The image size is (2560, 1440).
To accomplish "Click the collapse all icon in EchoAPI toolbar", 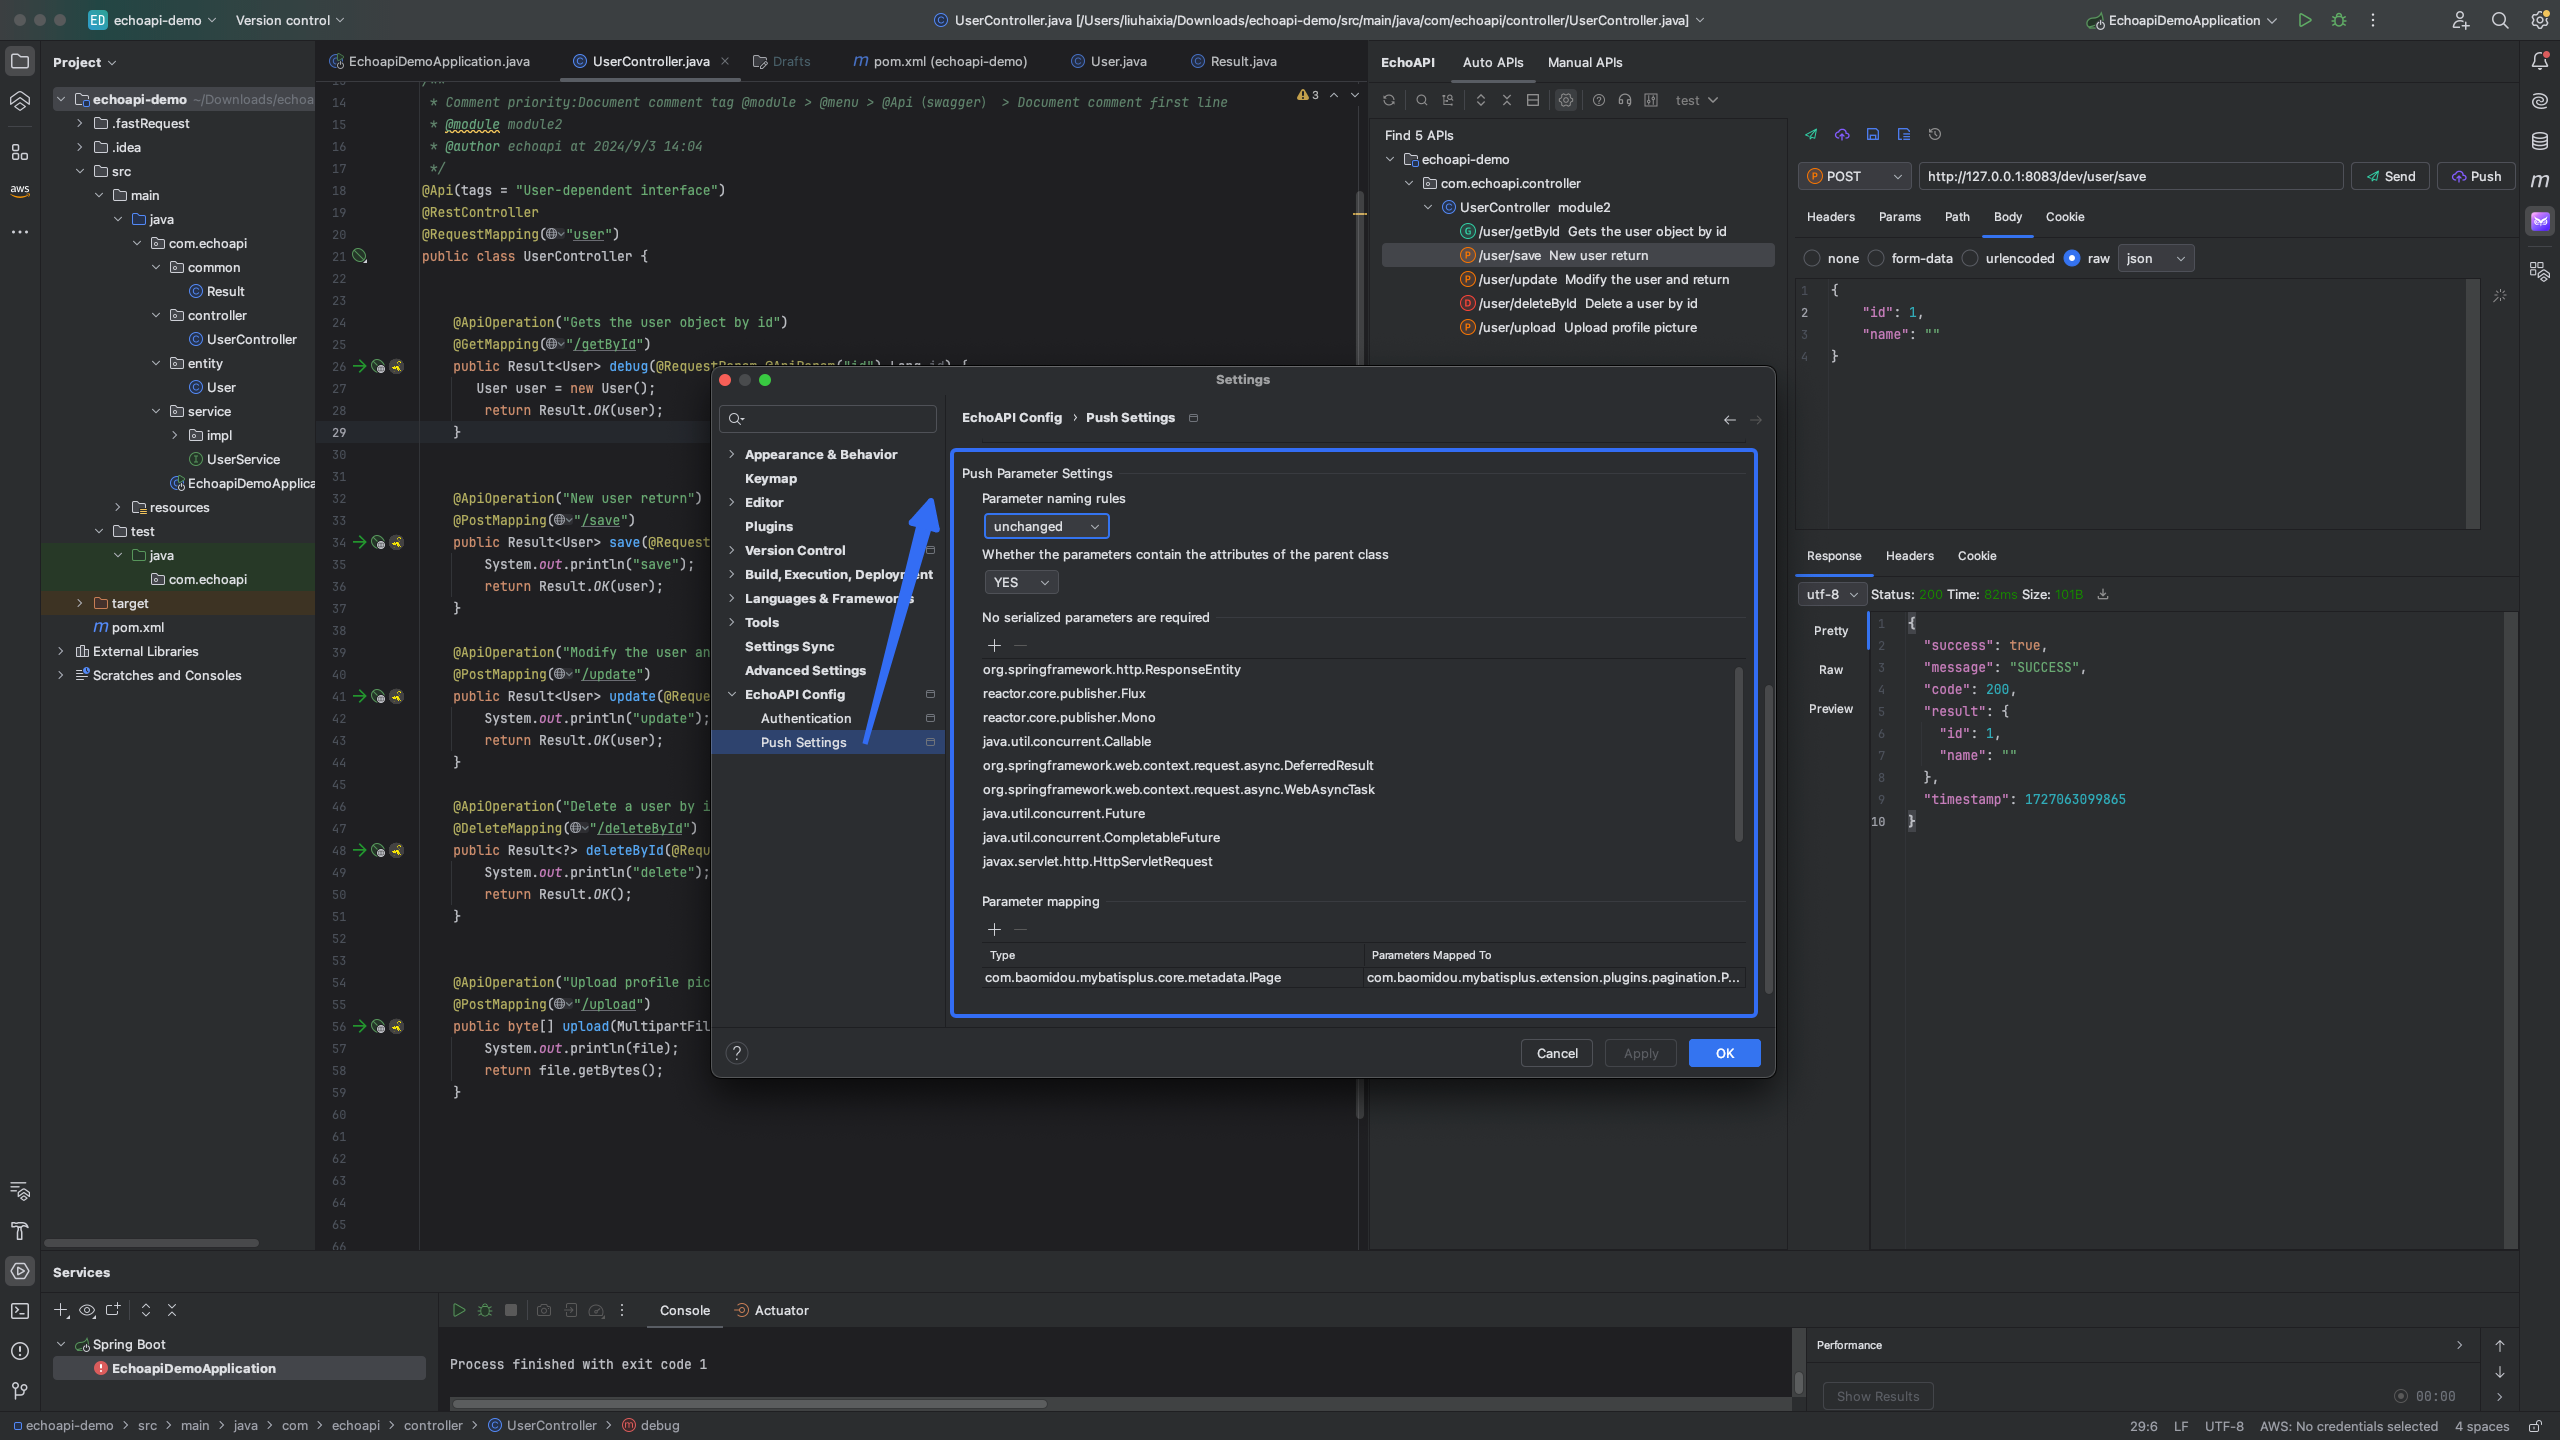I will click(1507, 100).
